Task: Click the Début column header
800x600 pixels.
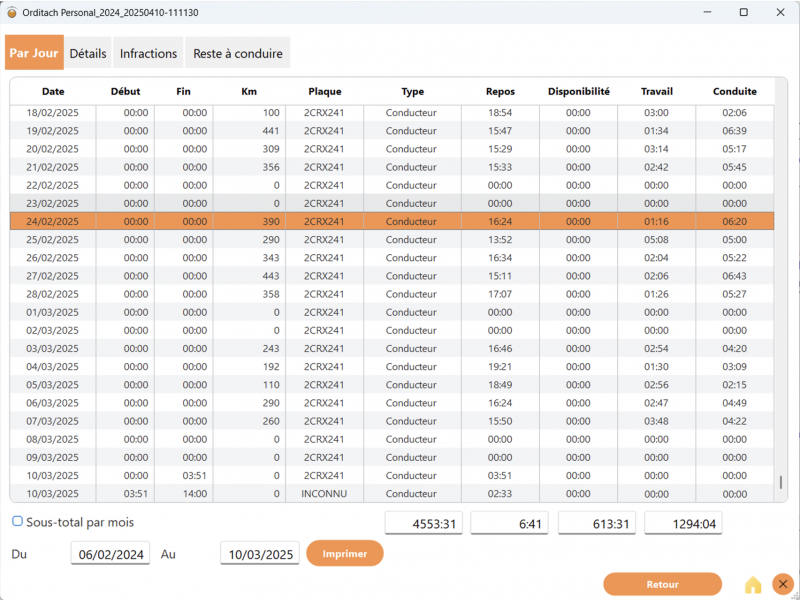Action: [x=126, y=92]
